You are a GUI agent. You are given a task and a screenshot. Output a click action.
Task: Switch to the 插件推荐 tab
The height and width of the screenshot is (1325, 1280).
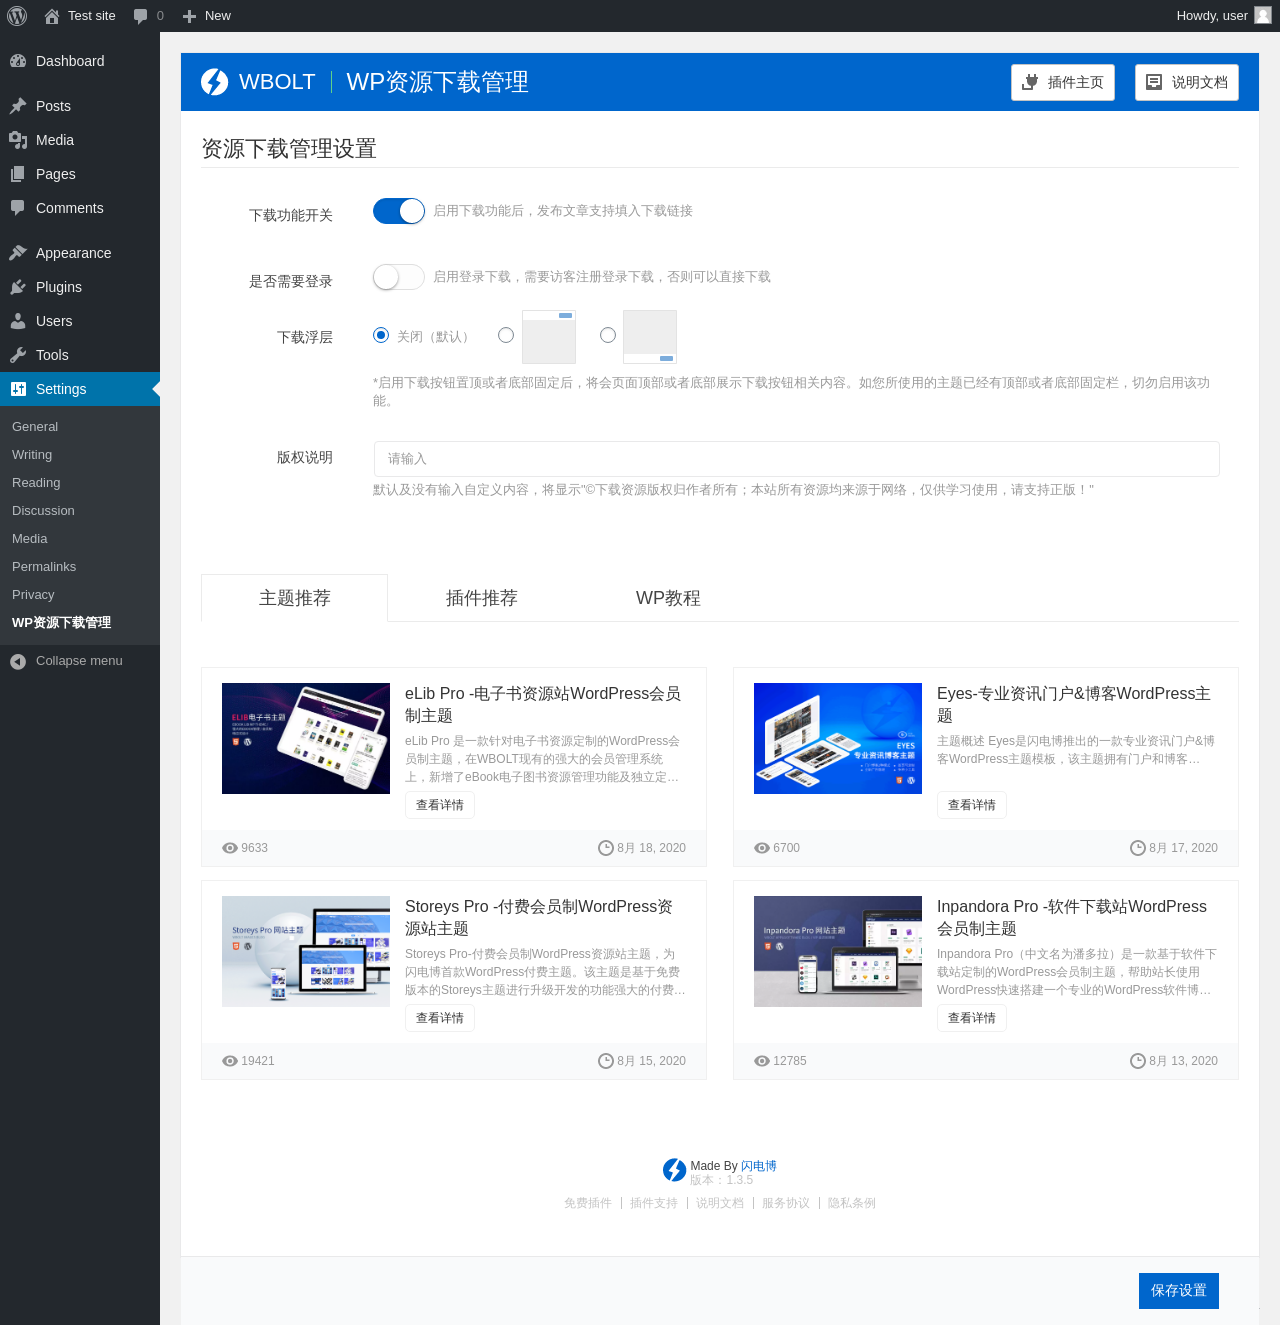click(482, 598)
